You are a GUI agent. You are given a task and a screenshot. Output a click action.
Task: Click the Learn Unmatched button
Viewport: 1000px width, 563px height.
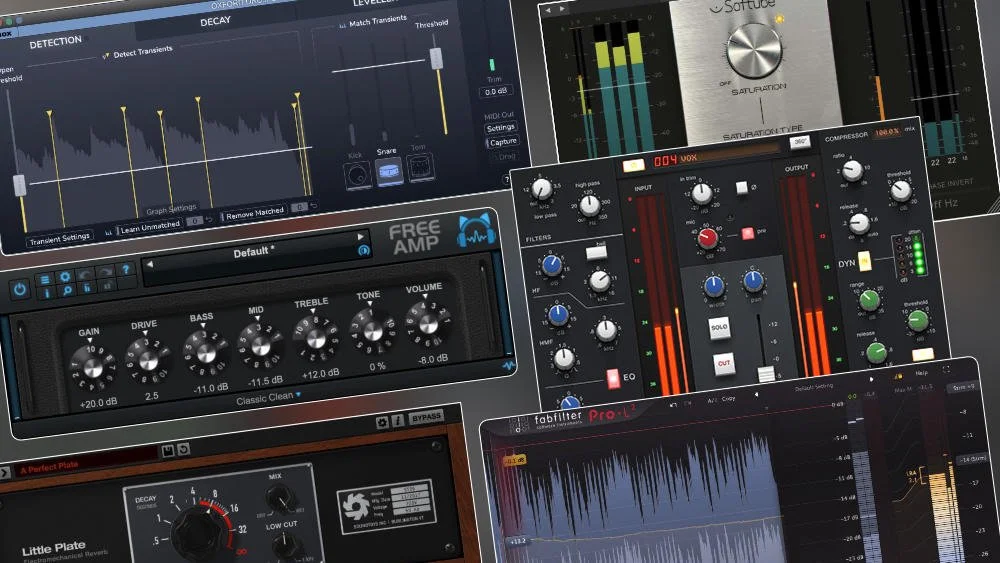click(x=150, y=227)
